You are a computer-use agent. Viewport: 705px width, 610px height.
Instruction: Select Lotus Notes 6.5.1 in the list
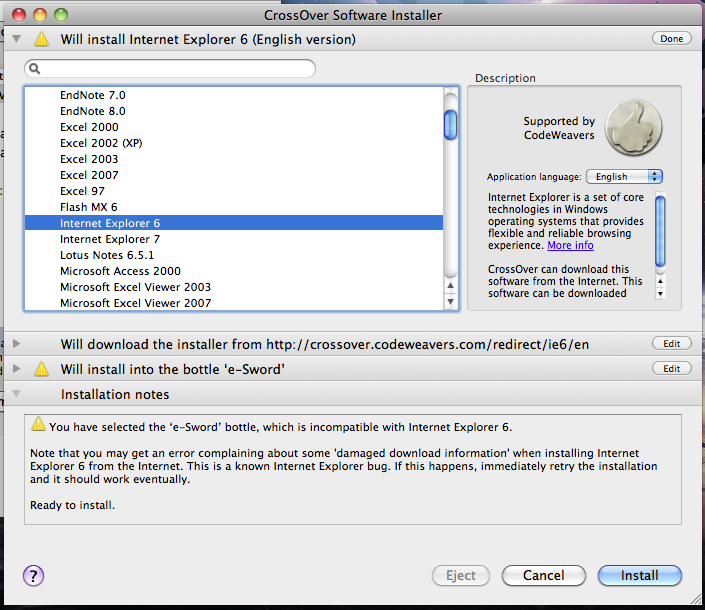[234, 255]
